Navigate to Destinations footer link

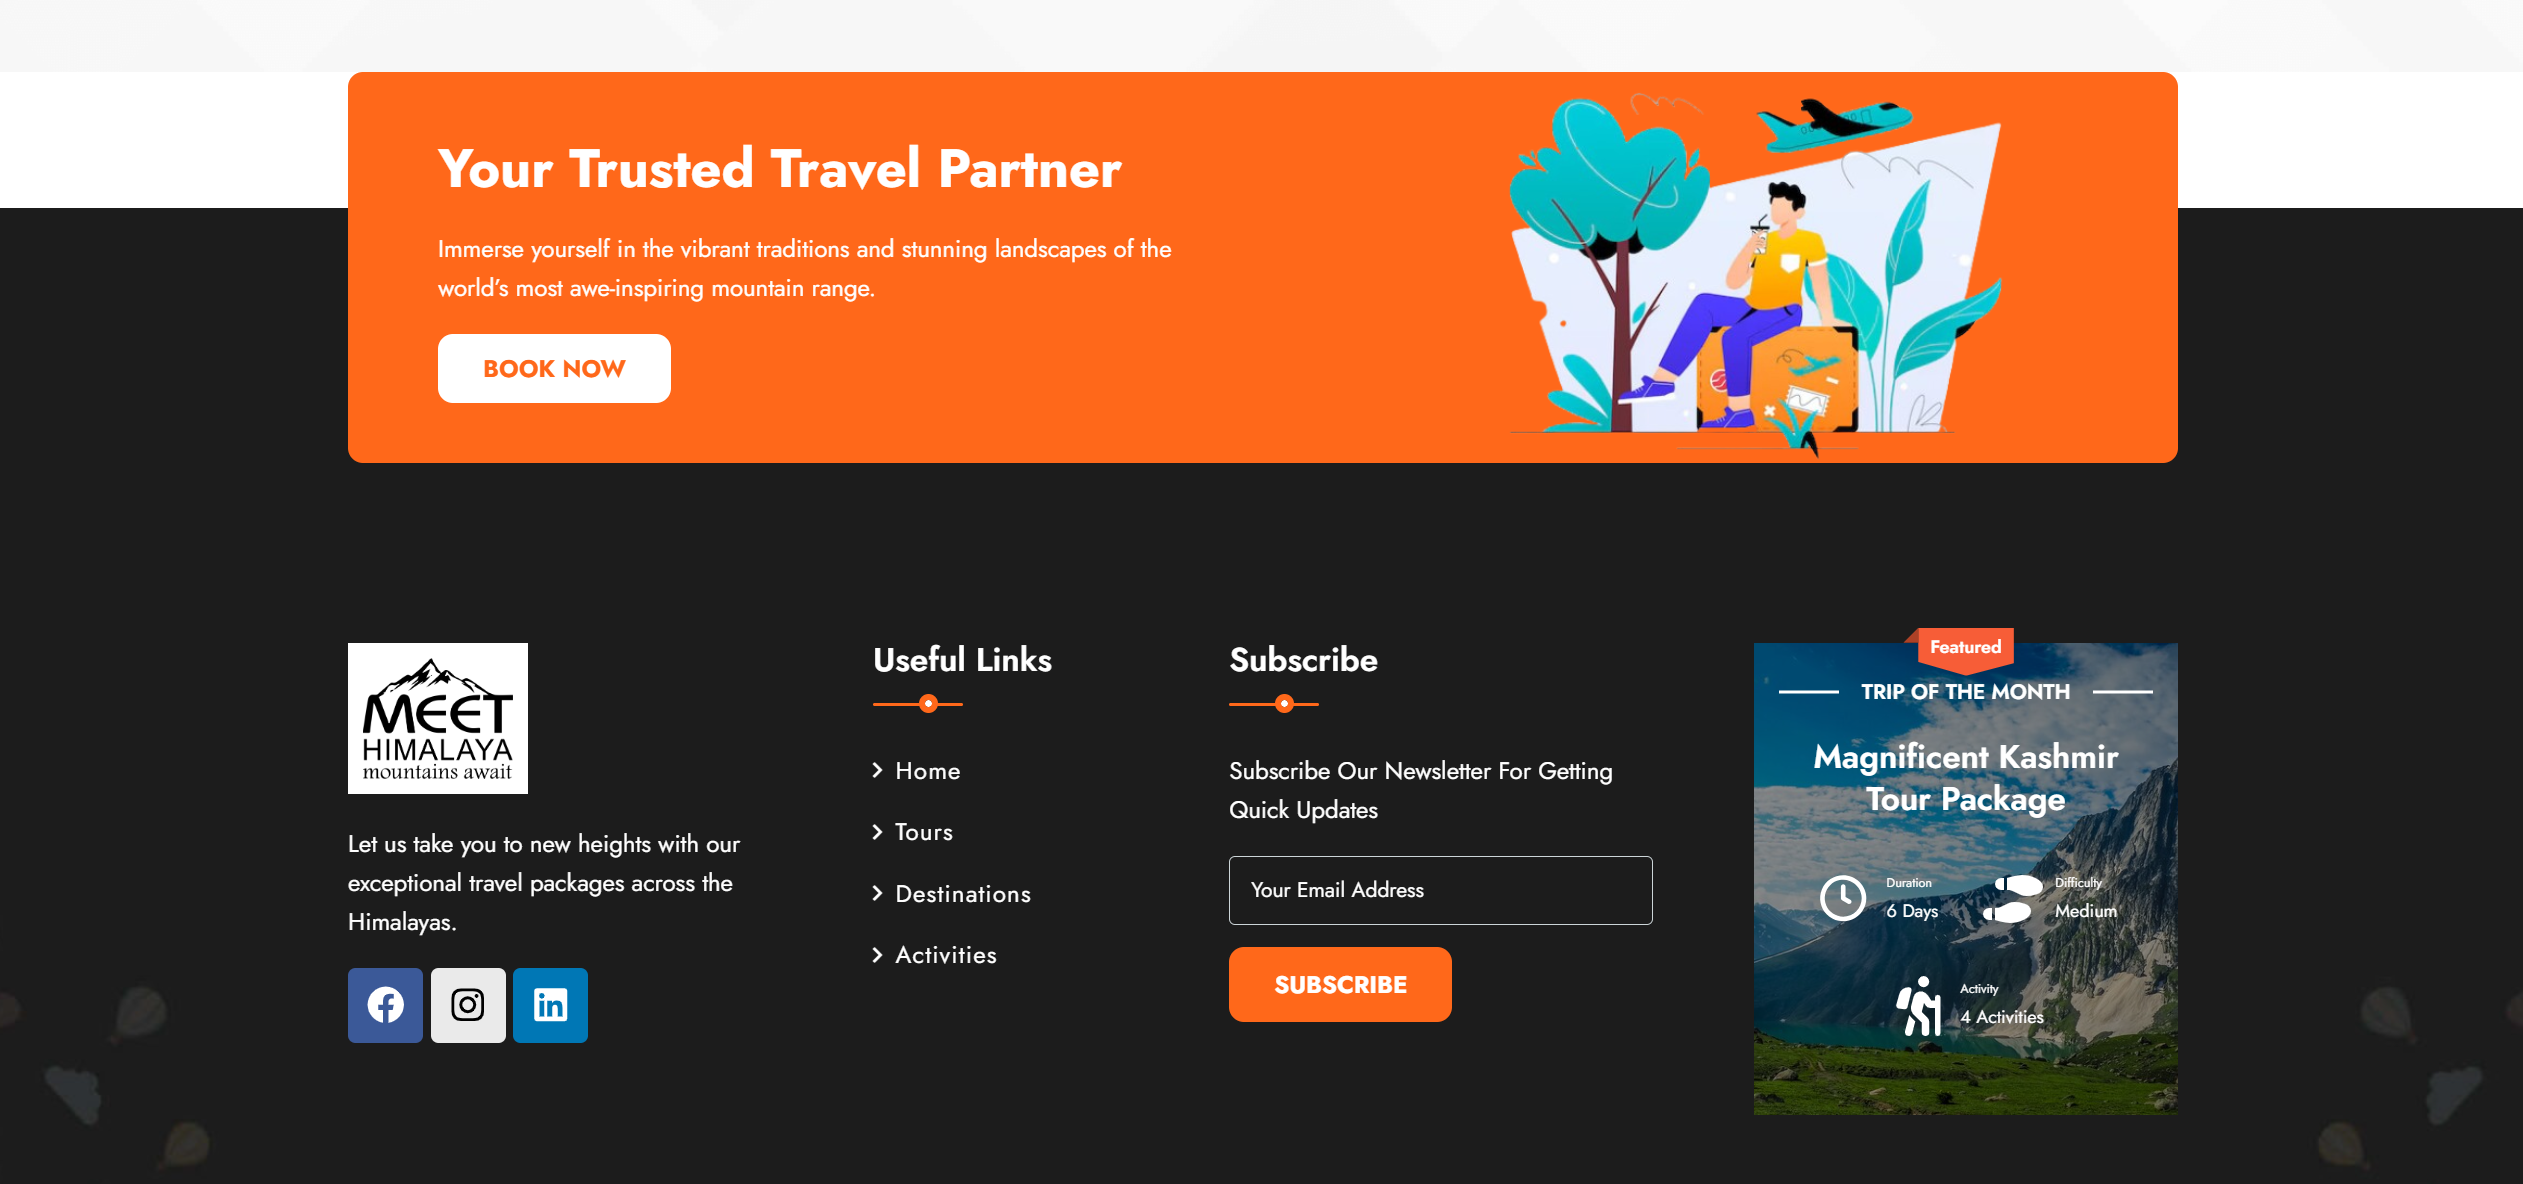click(x=962, y=894)
